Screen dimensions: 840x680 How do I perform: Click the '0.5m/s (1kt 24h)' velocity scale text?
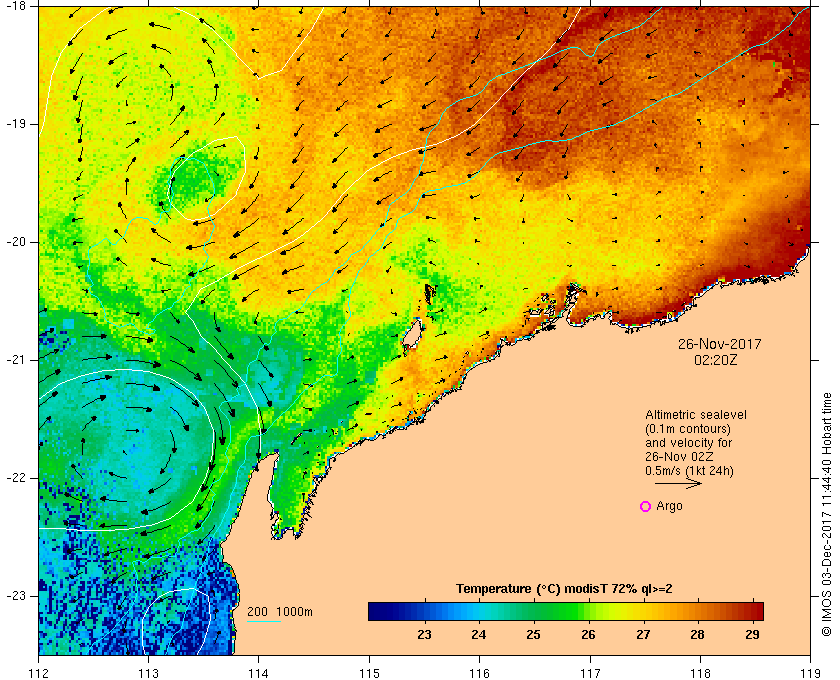689,472
